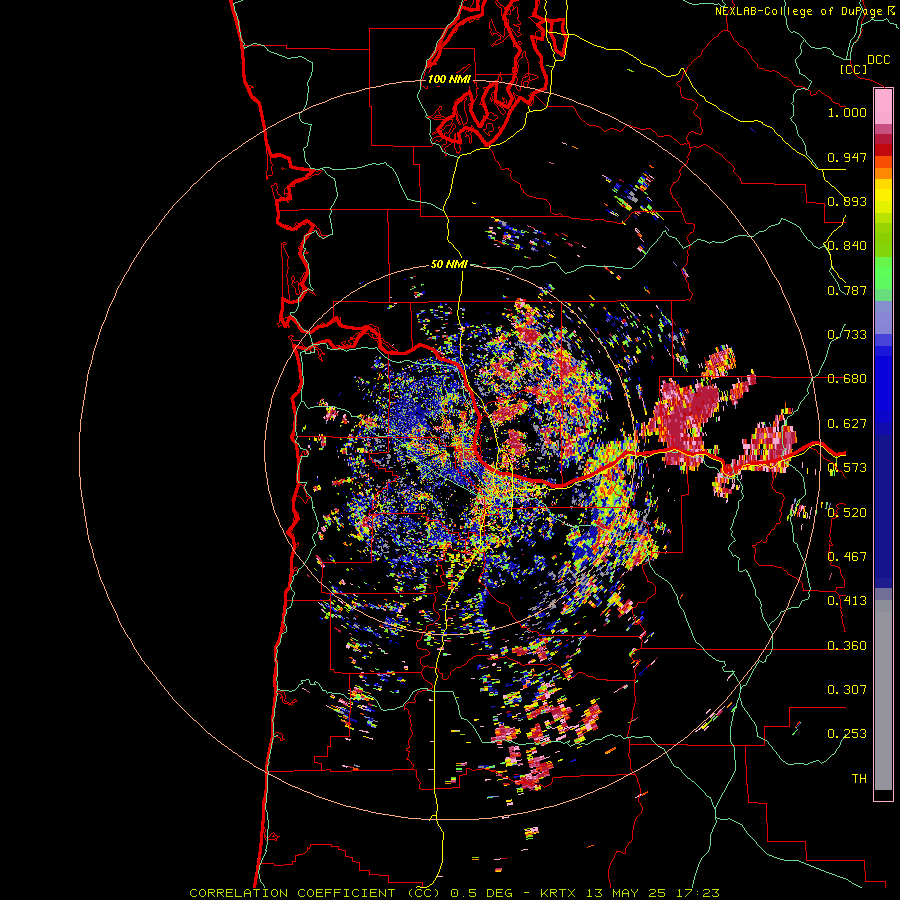The height and width of the screenshot is (900, 900).
Task: Click the 0.627 legend value
Action: (x=847, y=424)
